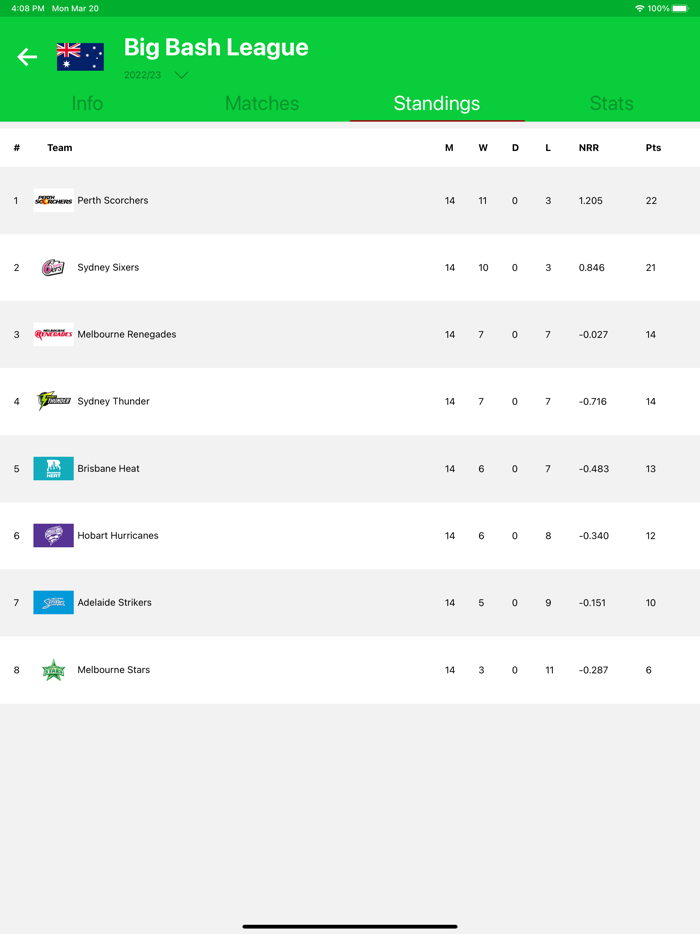The height and width of the screenshot is (934, 700).
Task: Open the Stats tab
Action: [611, 103]
